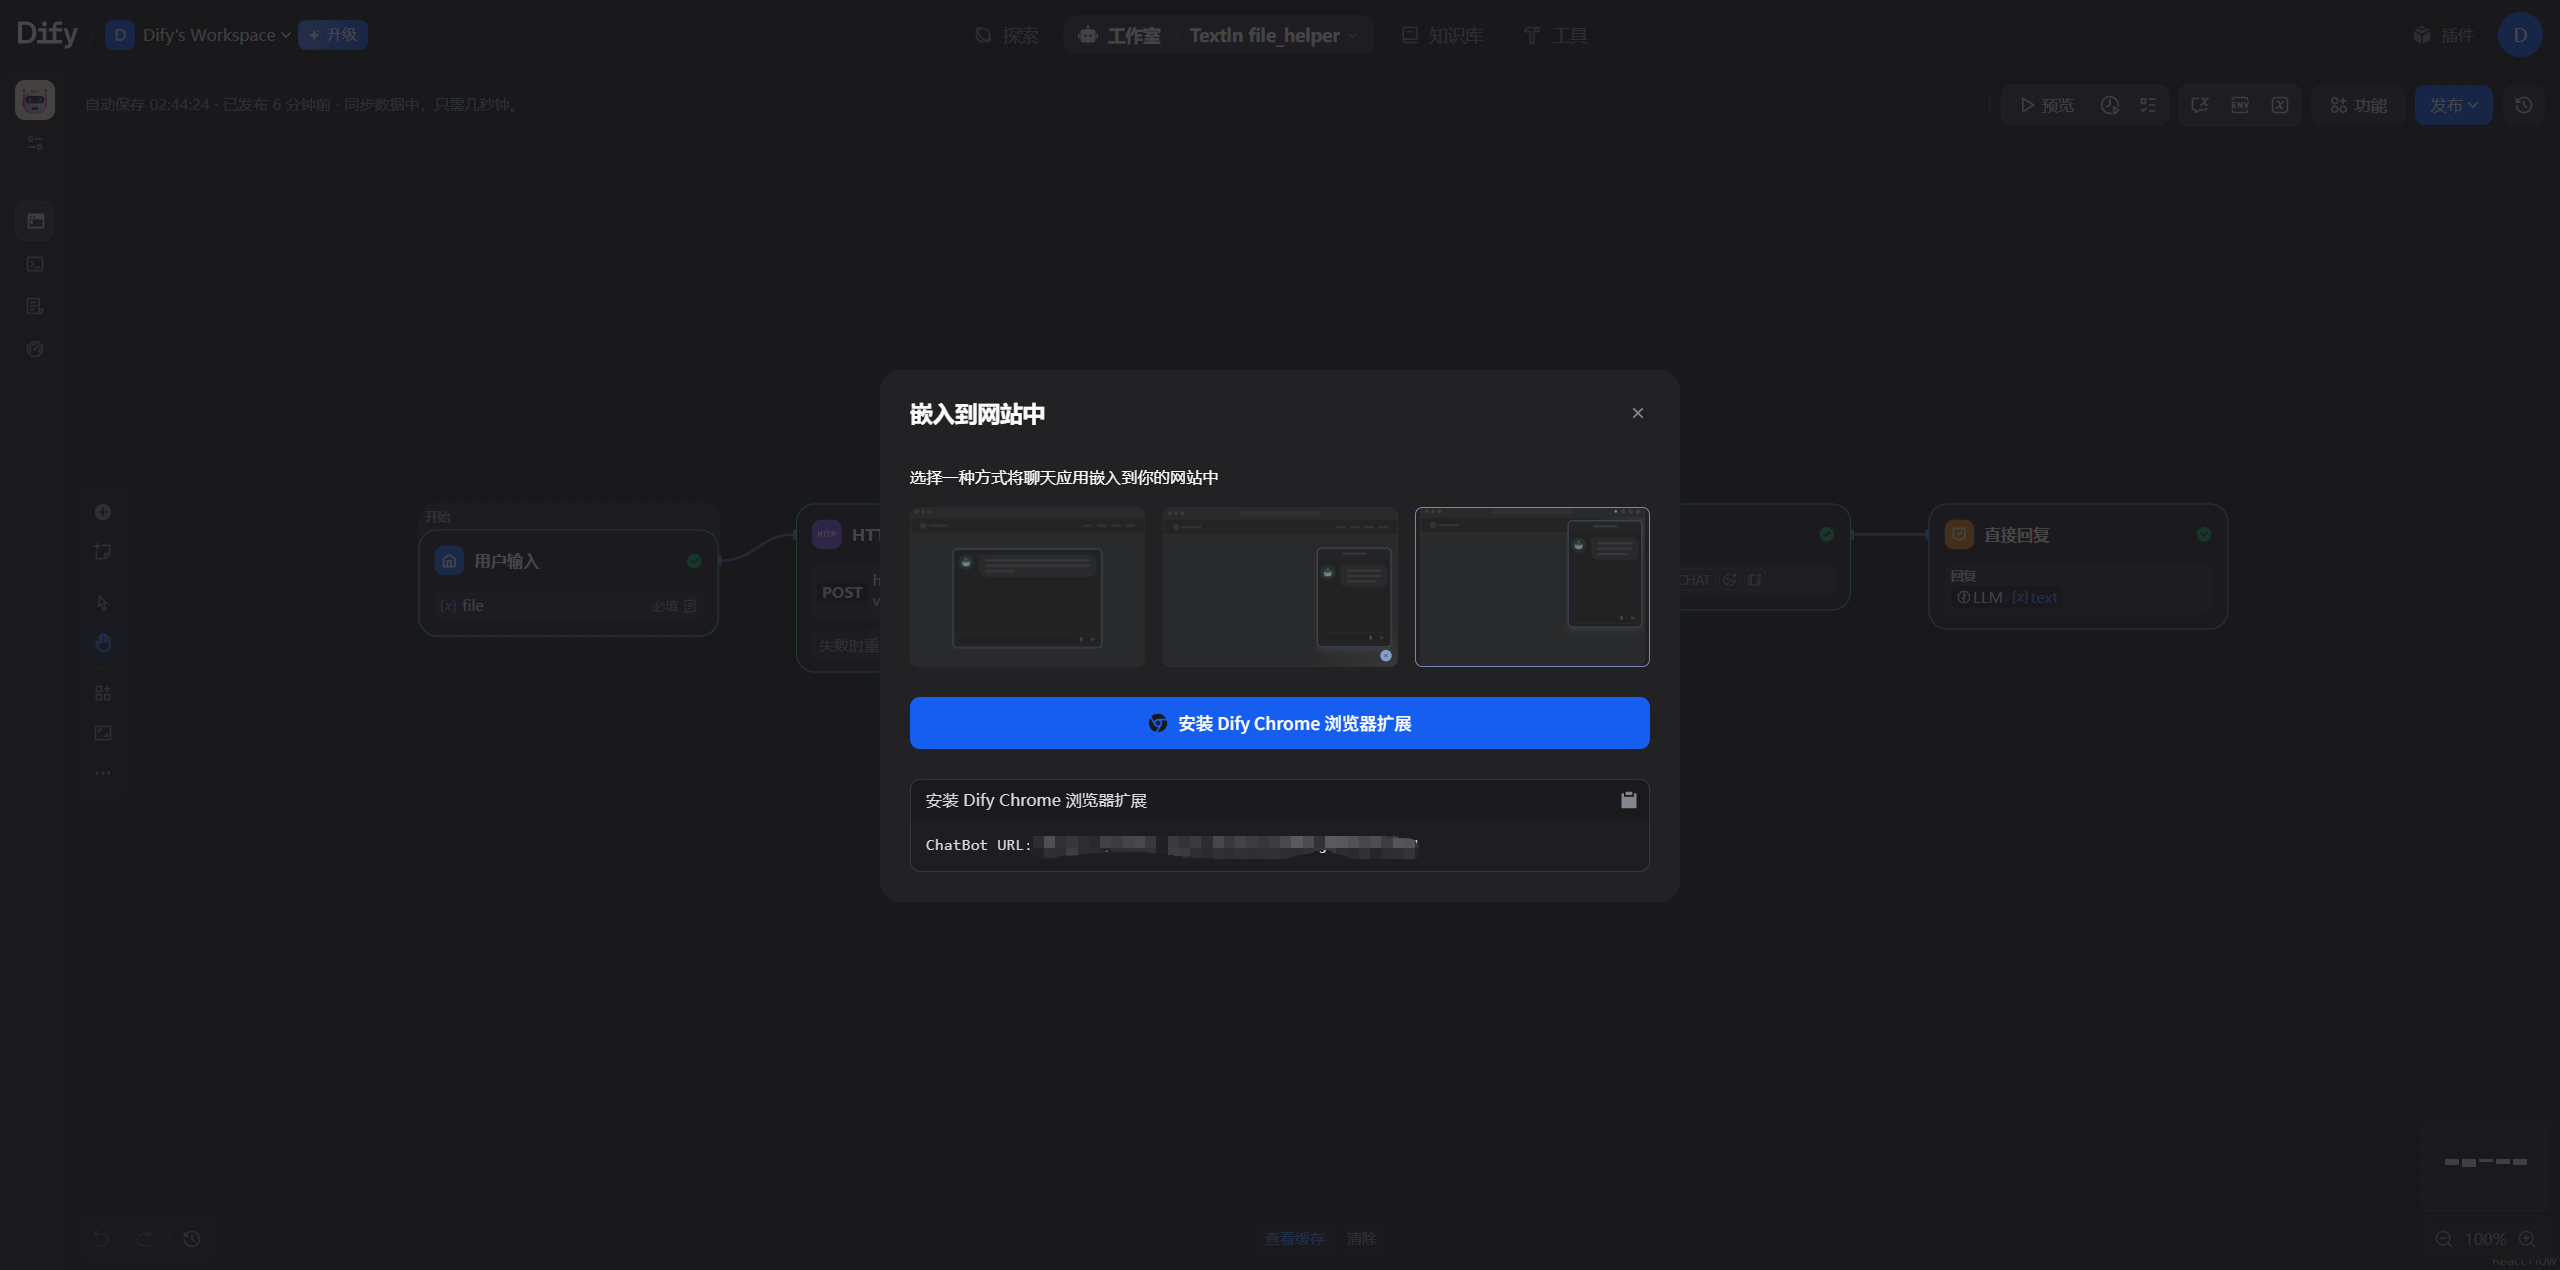Viewport: 2560px width, 1270px height.
Task: Select the chat bubble widget embed option
Action: pyautogui.click(x=1279, y=587)
